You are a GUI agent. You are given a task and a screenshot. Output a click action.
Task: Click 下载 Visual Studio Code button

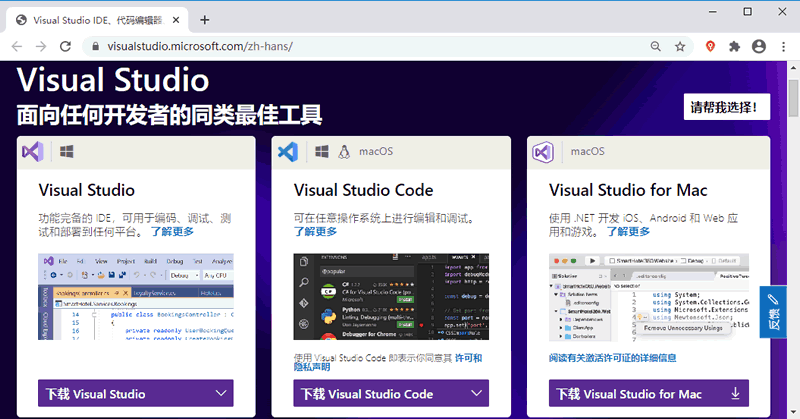(391, 393)
